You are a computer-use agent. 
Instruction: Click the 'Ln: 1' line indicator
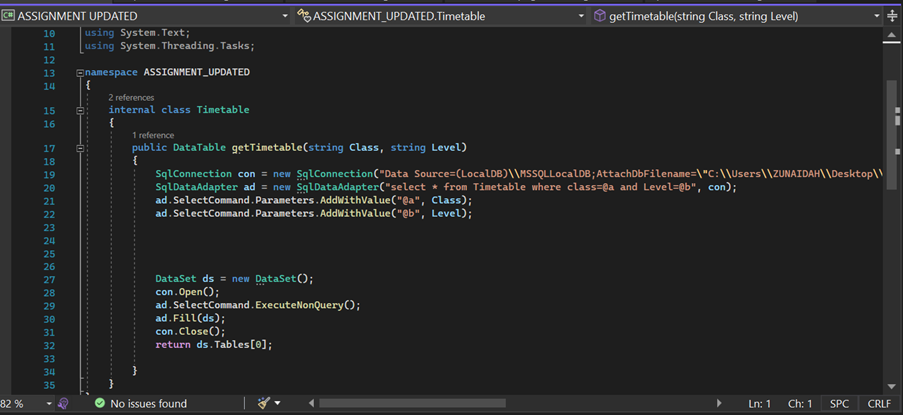760,403
